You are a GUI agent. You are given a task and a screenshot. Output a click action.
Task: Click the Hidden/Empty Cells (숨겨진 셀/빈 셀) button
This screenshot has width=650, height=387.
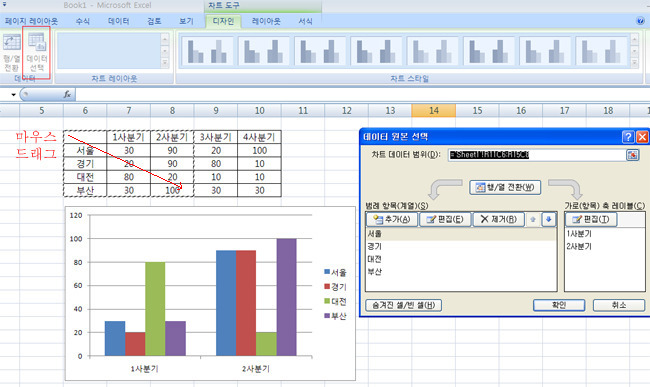pyautogui.click(x=403, y=305)
